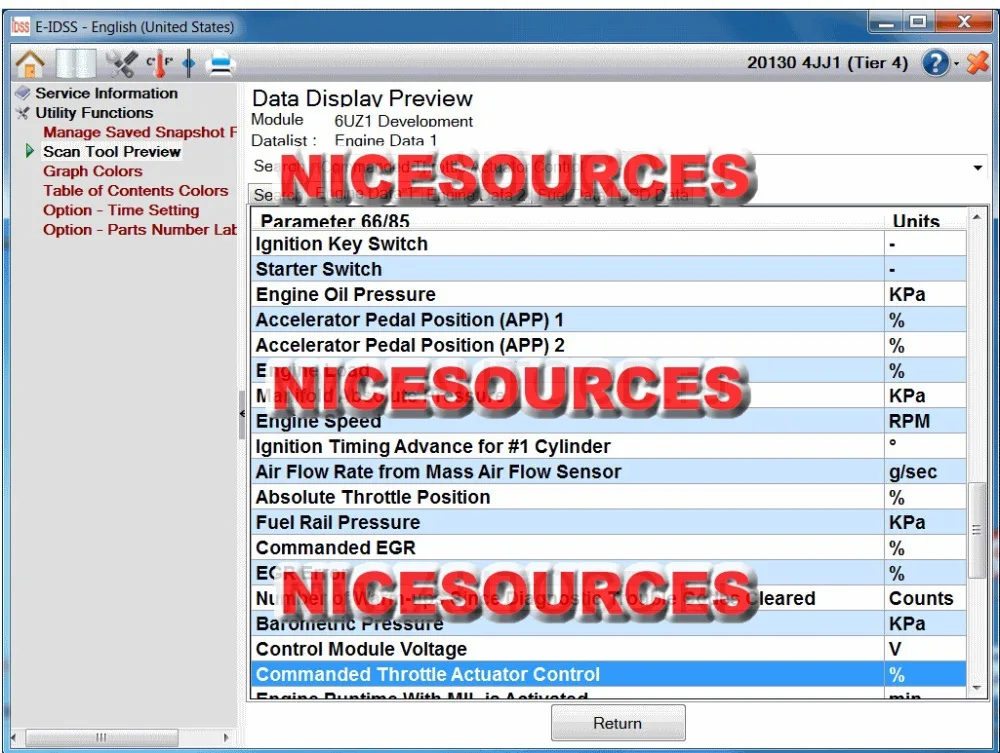The width and height of the screenshot is (1000, 753).
Task: Select Scan Tool Preview entry
Action: tap(112, 152)
